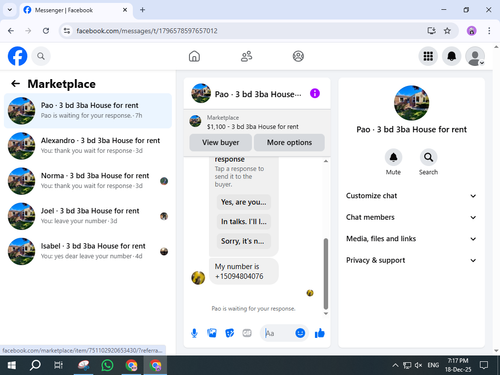Choose the 'Yes, are you...' quick reply
This screenshot has height=375, width=500.
[x=244, y=202]
